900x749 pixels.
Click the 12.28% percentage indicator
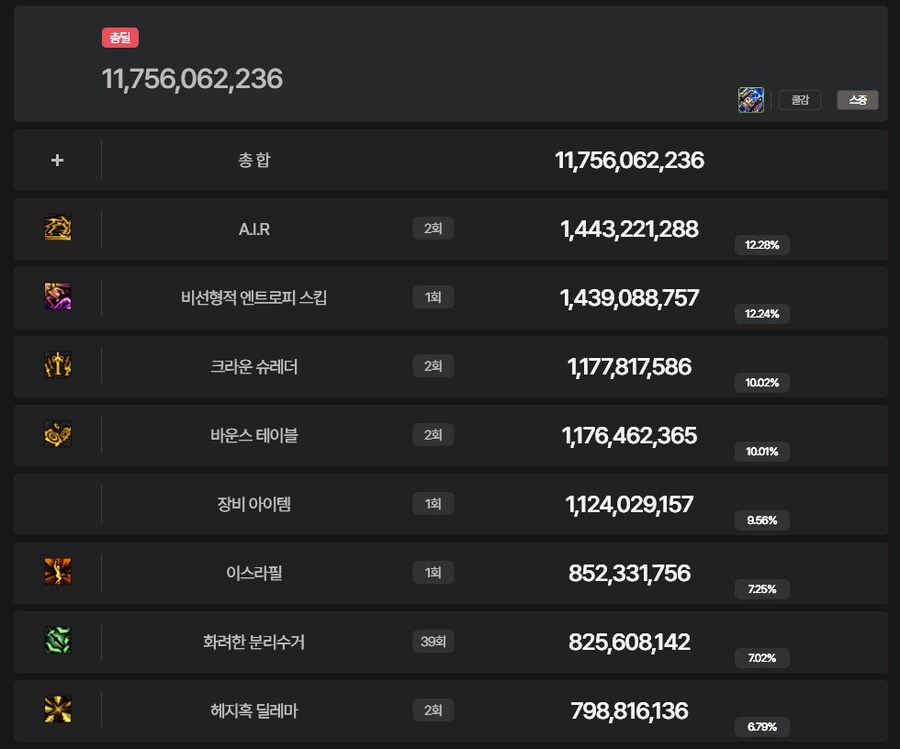point(762,245)
